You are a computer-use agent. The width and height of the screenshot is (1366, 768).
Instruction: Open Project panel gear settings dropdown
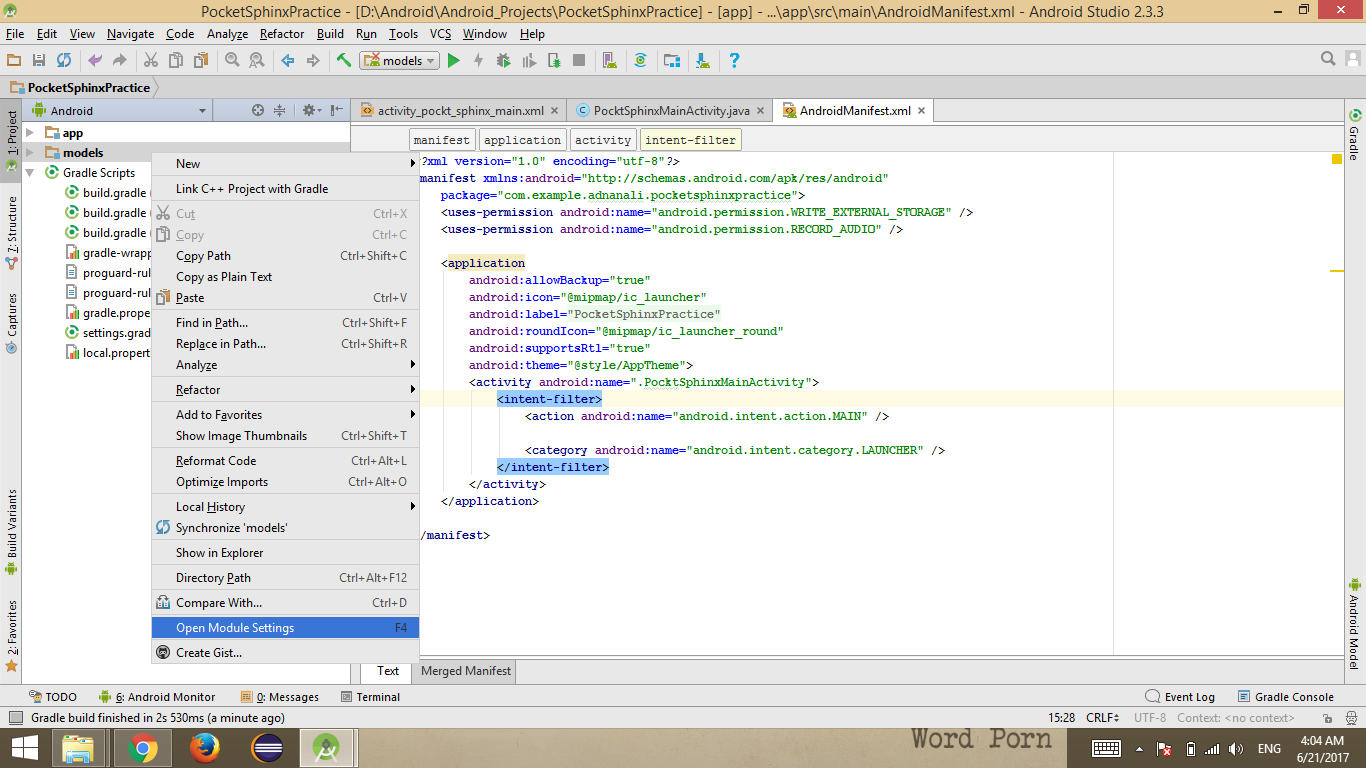311,110
